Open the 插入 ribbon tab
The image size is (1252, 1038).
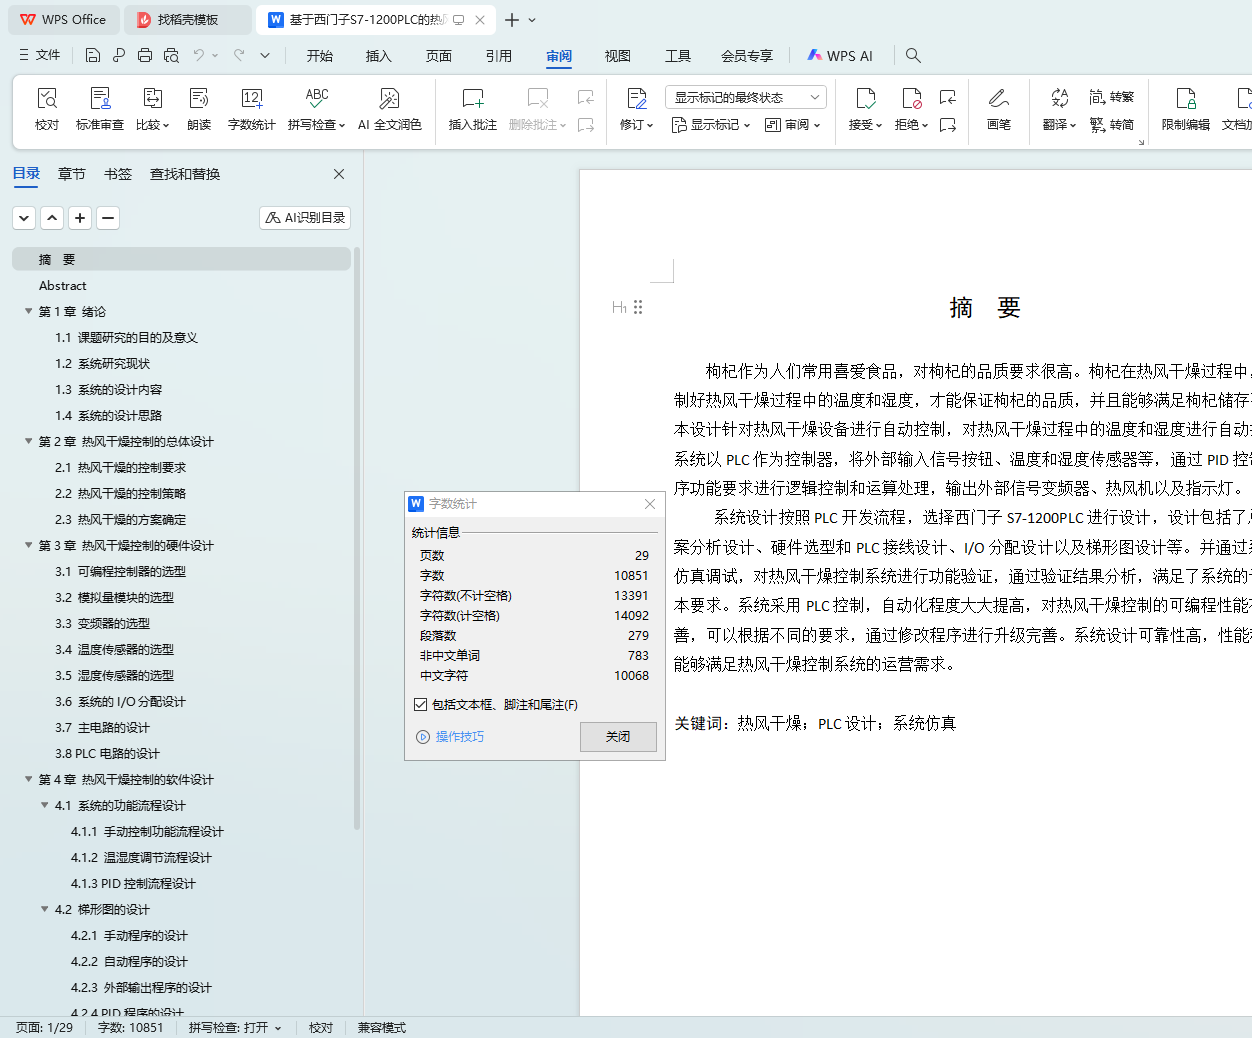click(379, 56)
